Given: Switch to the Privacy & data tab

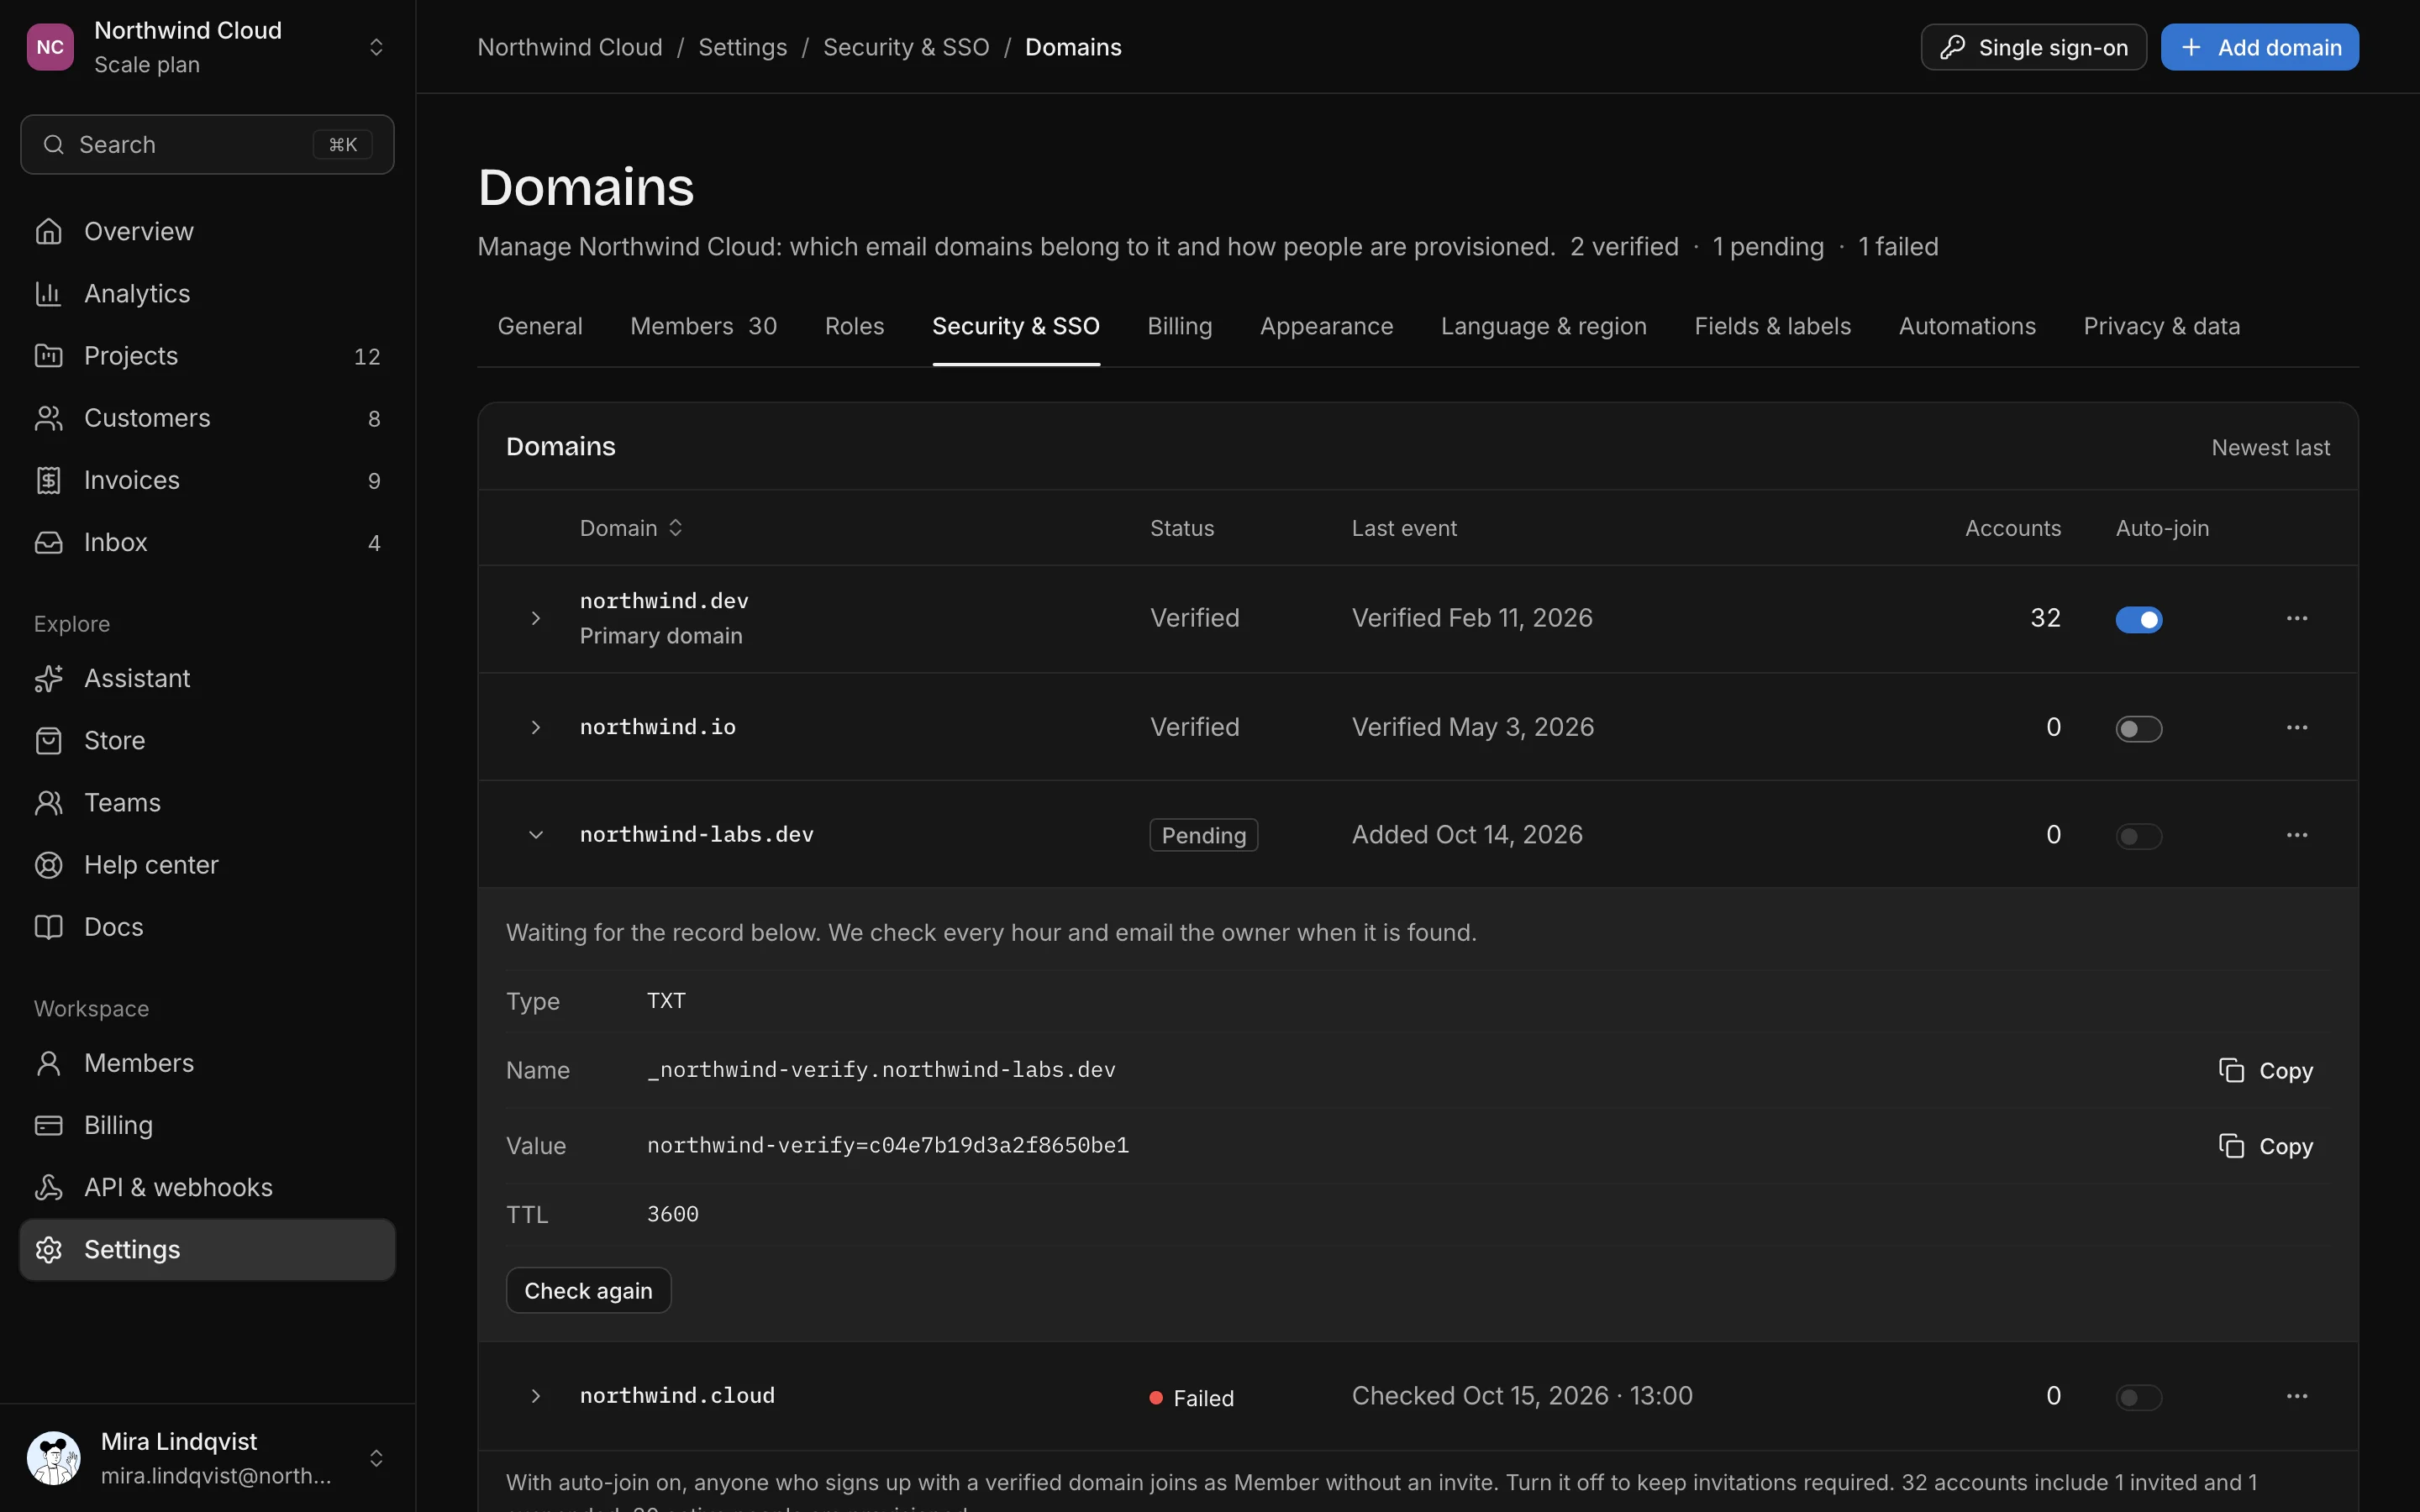Looking at the screenshot, I should coord(2161,326).
